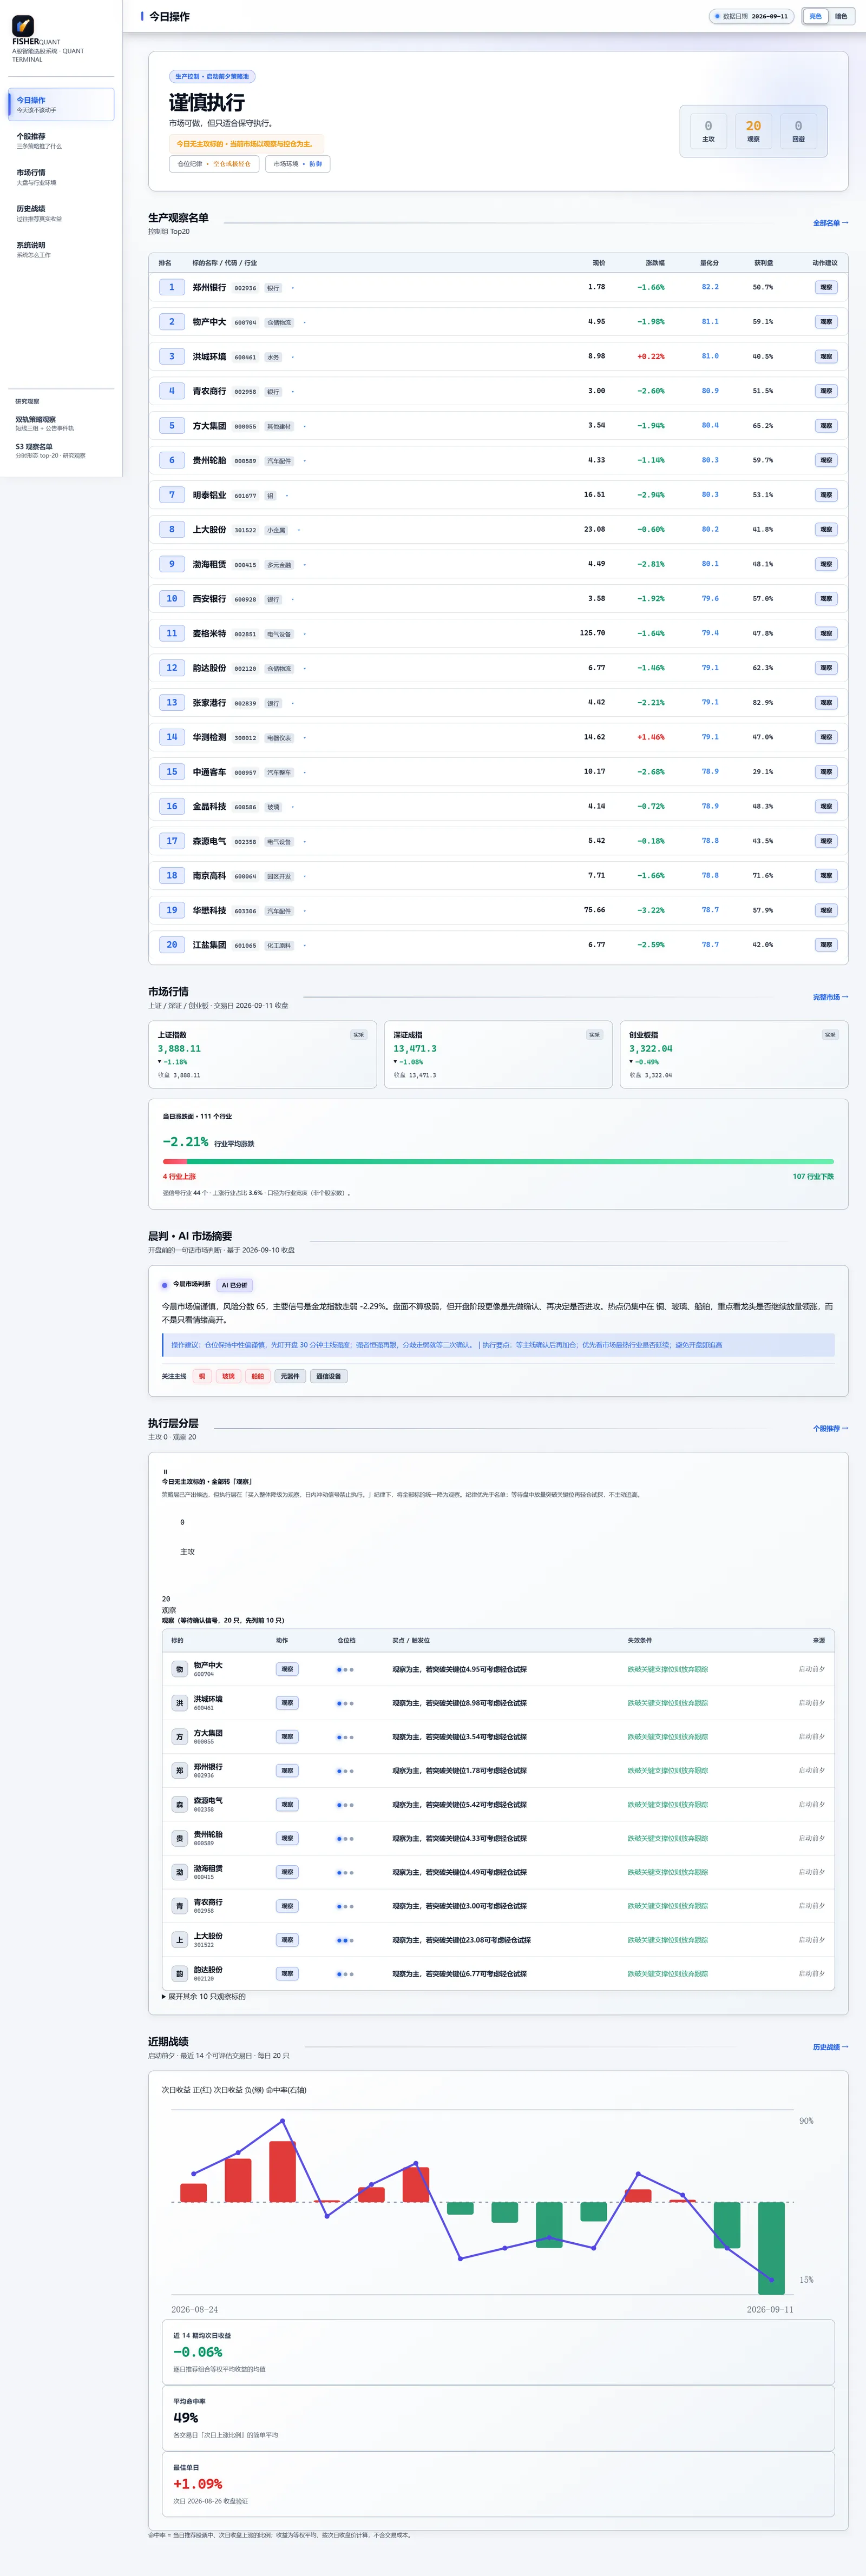Click the 青 avatar icon for 青农商行
The image size is (866, 2576).
180,1906
